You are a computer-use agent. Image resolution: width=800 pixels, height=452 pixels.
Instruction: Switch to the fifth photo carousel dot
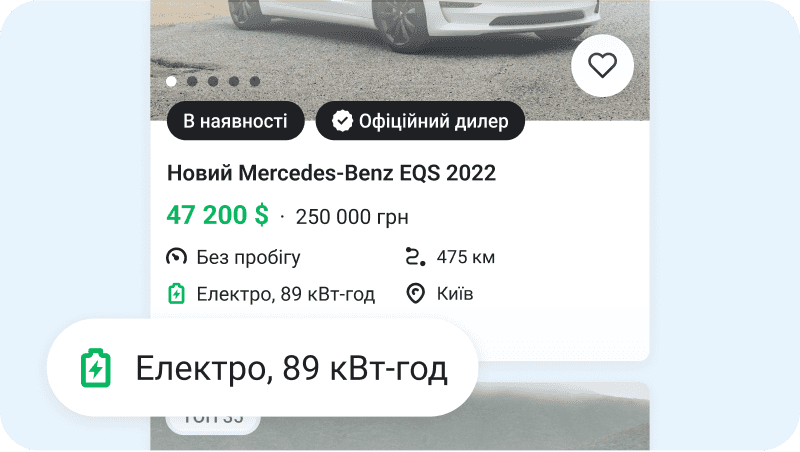(x=255, y=81)
